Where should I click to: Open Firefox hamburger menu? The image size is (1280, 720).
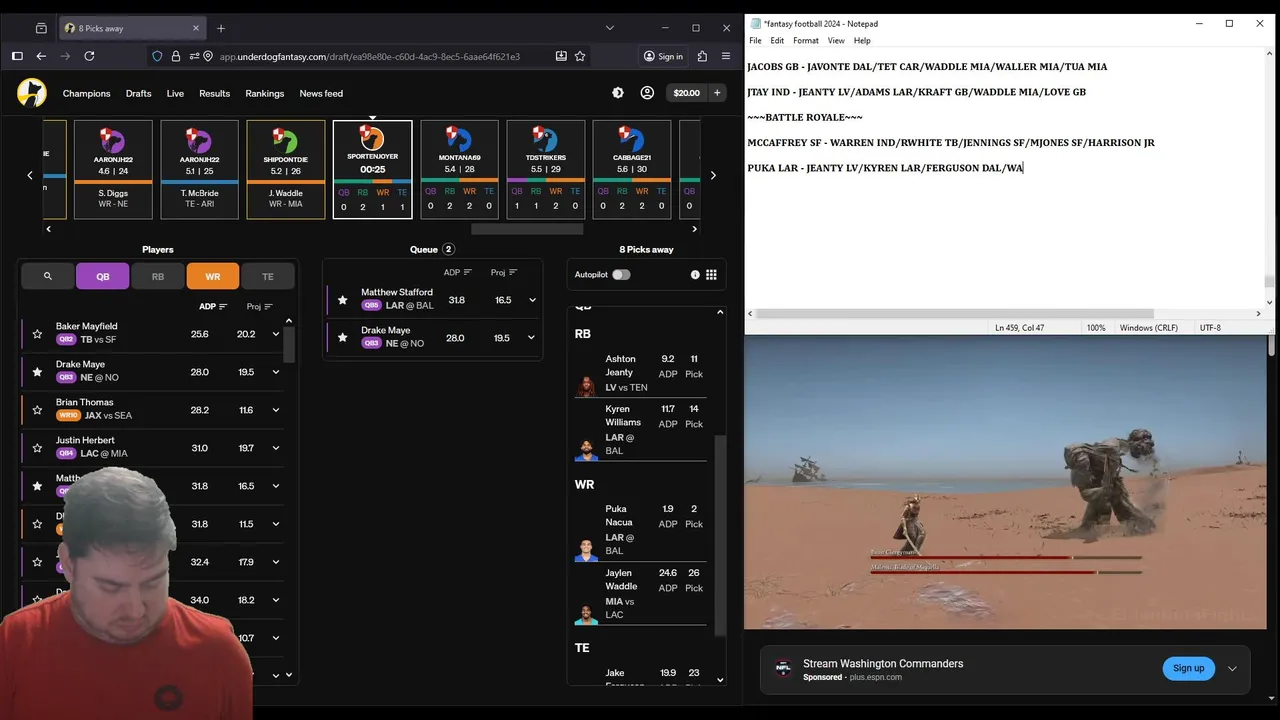tap(725, 56)
